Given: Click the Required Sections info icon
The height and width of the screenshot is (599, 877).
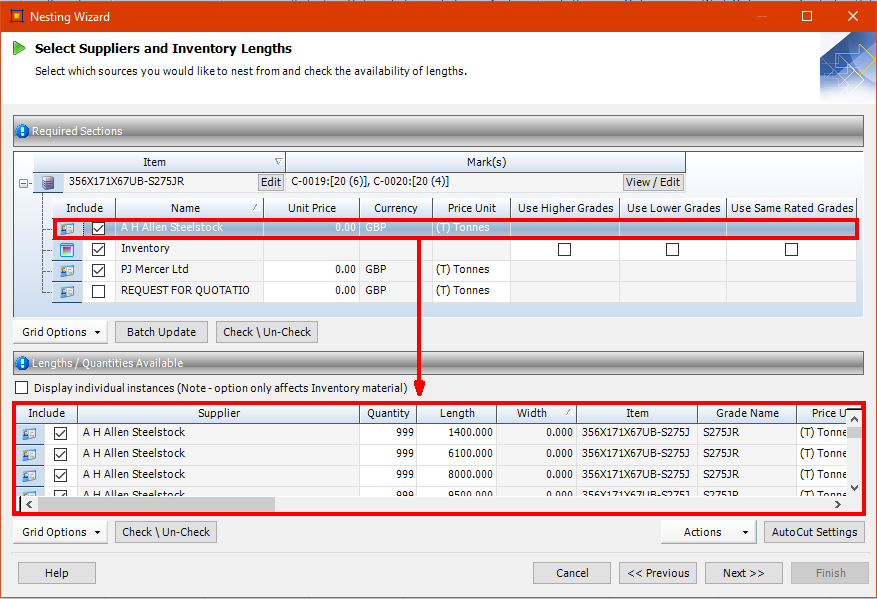Looking at the screenshot, I should coord(23,131).
